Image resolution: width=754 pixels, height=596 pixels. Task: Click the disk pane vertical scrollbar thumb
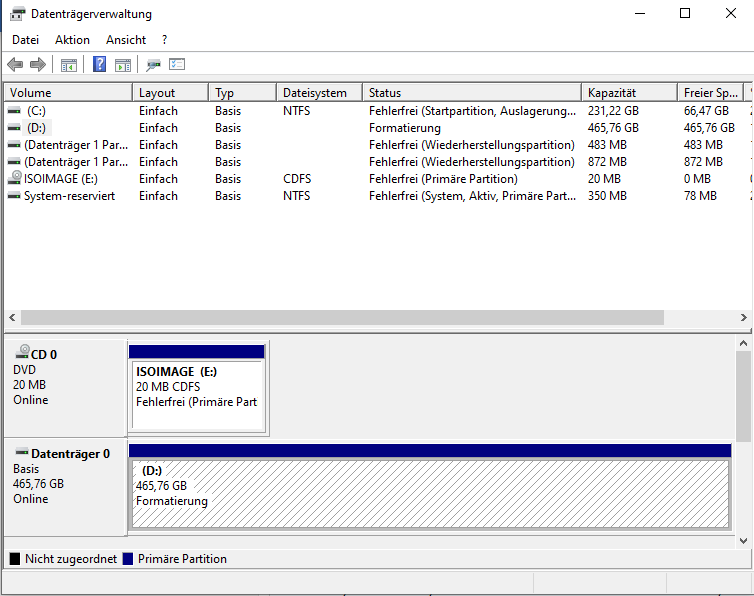coord(743,396)
